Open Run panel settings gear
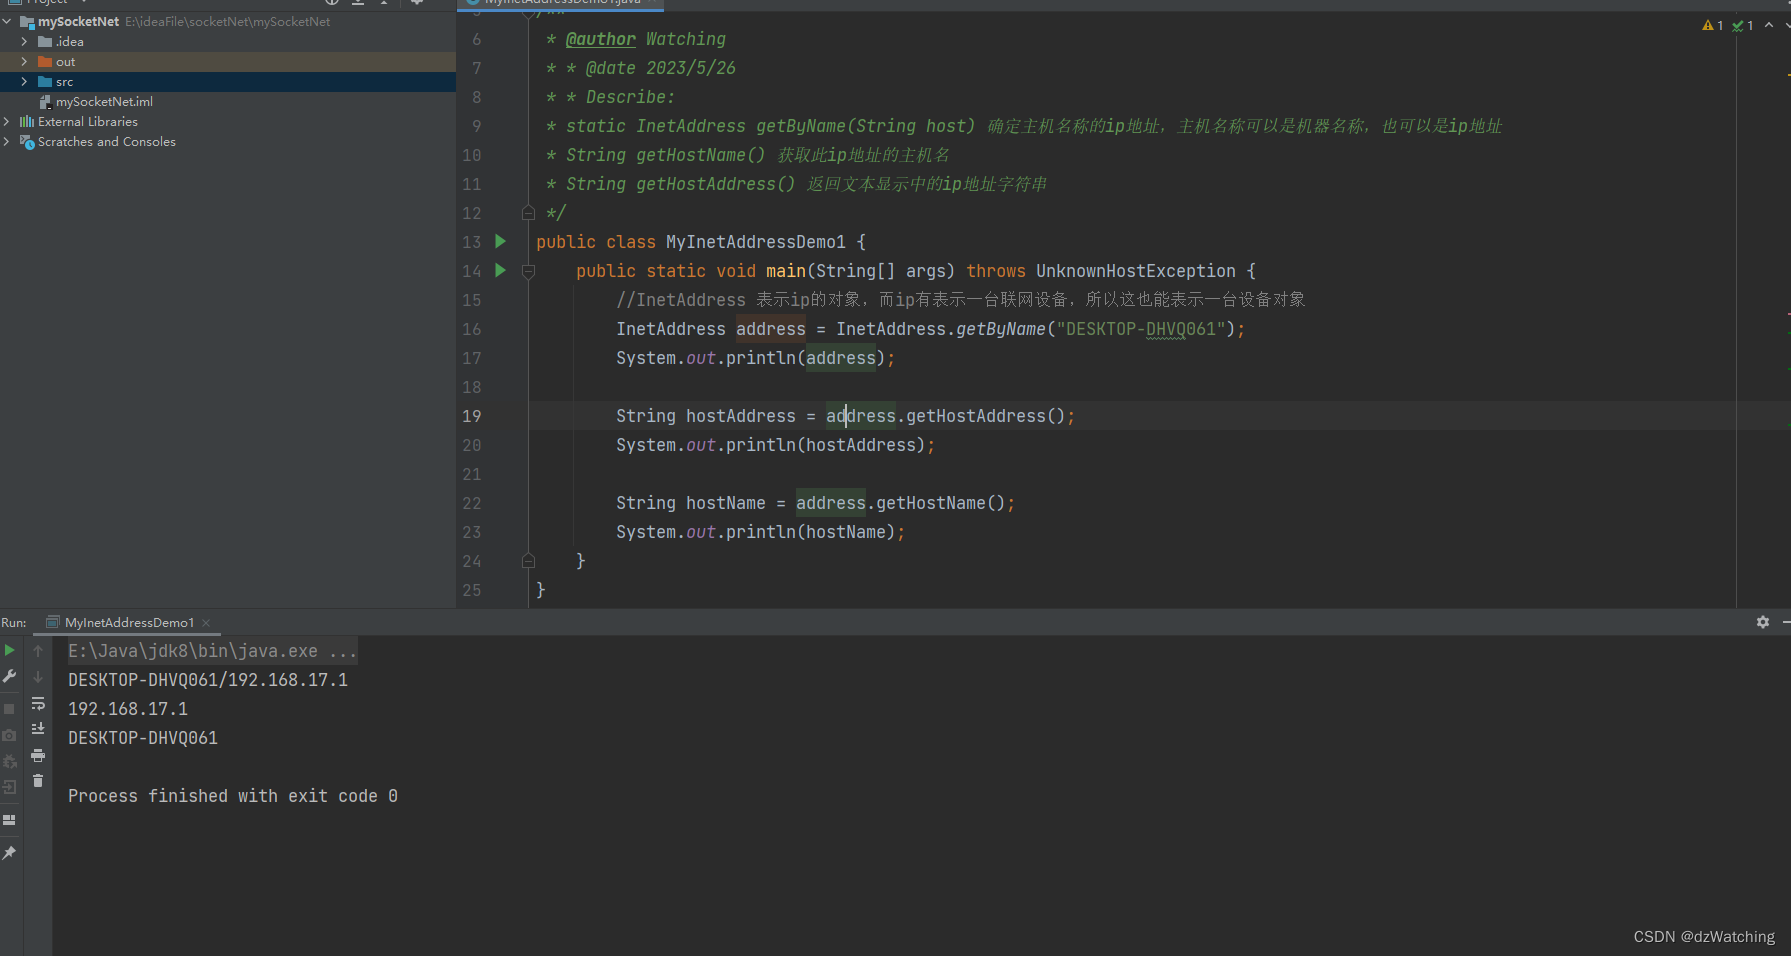Viewport: 1791px width, 956px height. click(1763, 622)
